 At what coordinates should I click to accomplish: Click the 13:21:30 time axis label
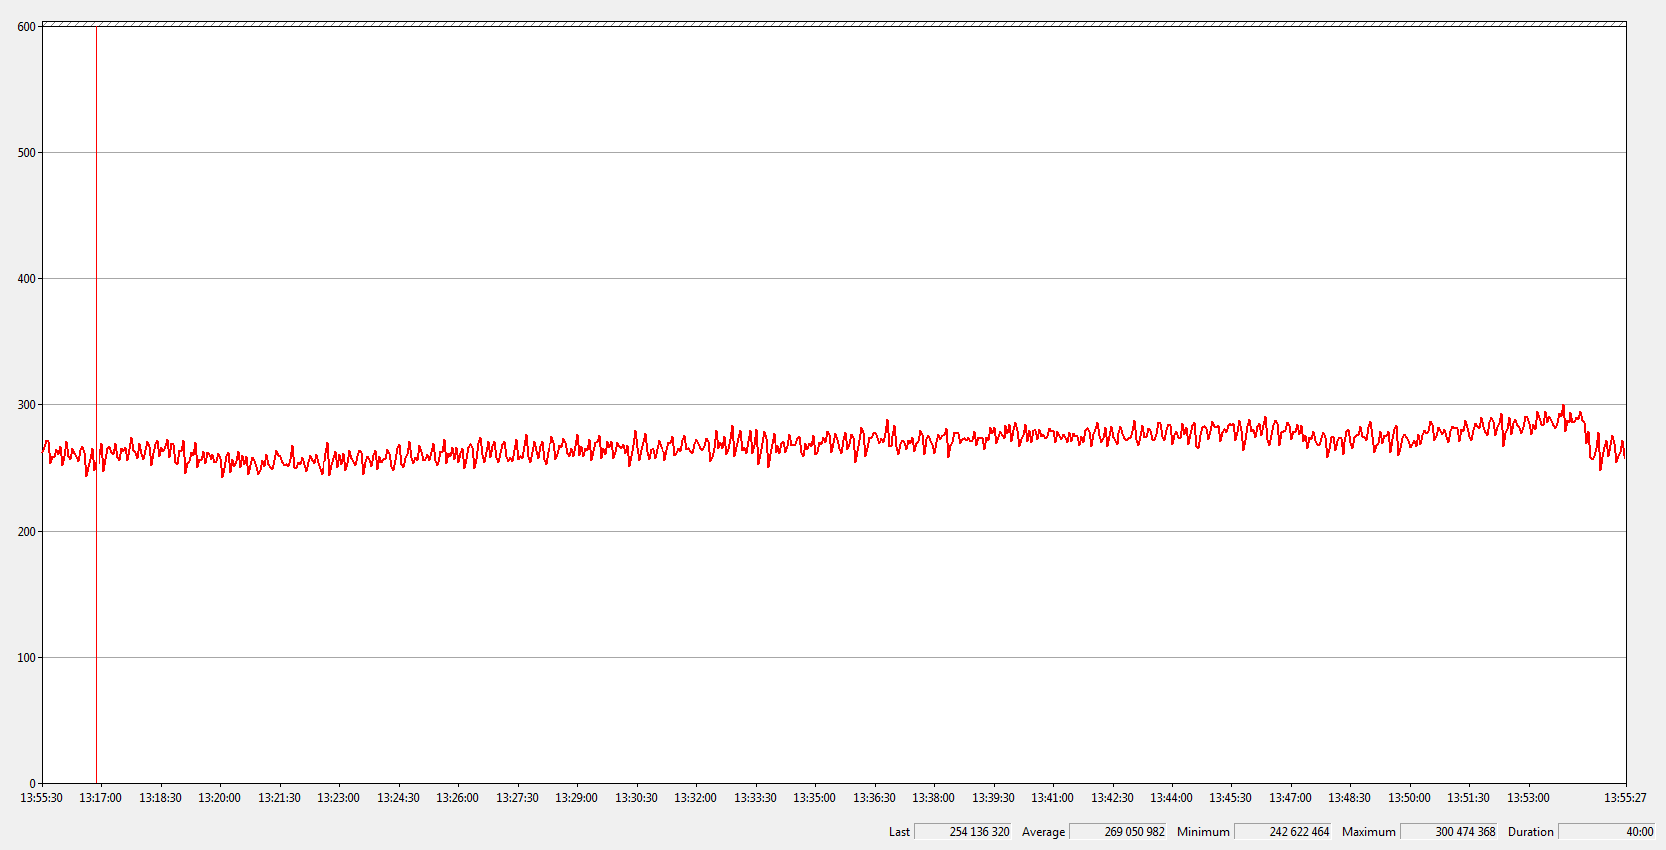(x=279, y=798)
